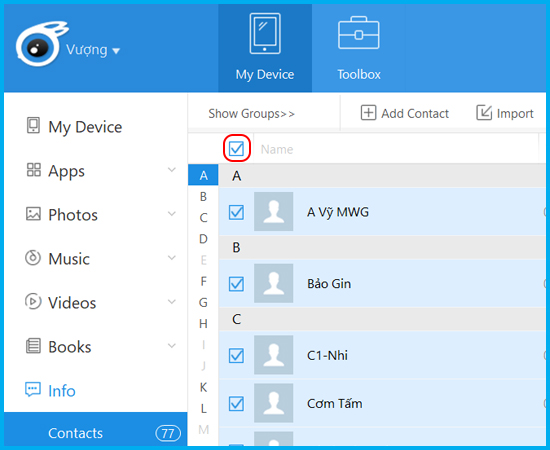Click the Import arrow icon
Image resolution: width=550 pixels, height=450 pixels.
(x=484, y=113)
